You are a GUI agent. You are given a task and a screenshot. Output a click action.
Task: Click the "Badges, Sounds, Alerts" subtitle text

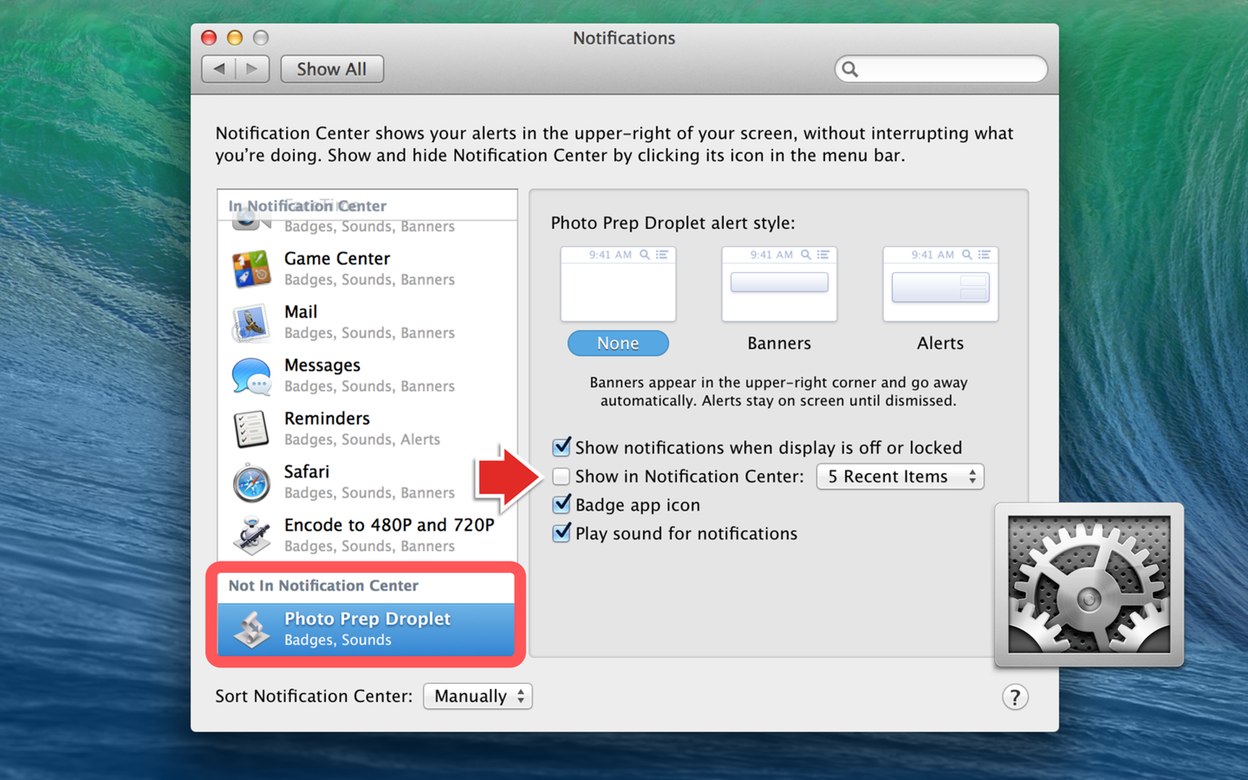pos(362,440)
